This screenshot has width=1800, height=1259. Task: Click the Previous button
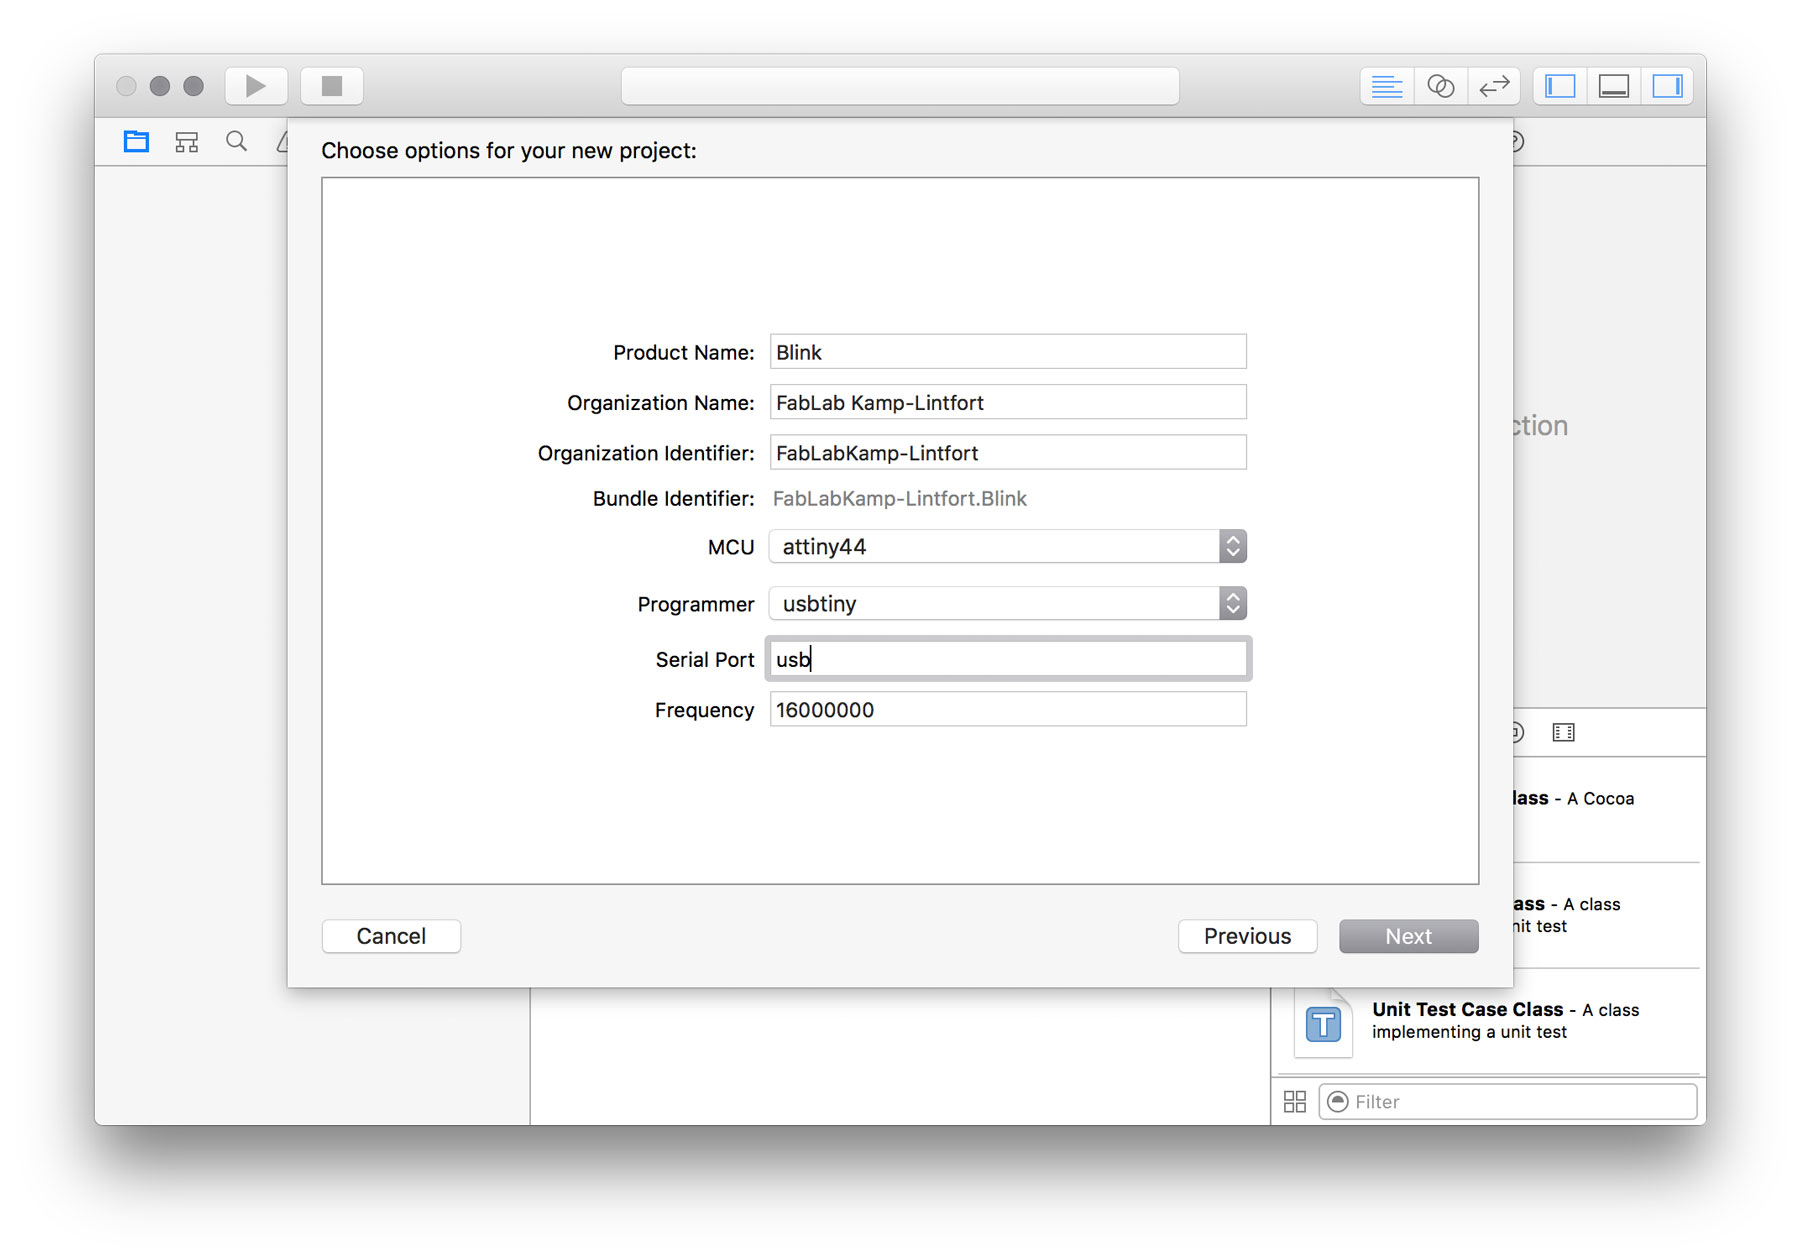pyautogui.click(x=1247, y=936)
